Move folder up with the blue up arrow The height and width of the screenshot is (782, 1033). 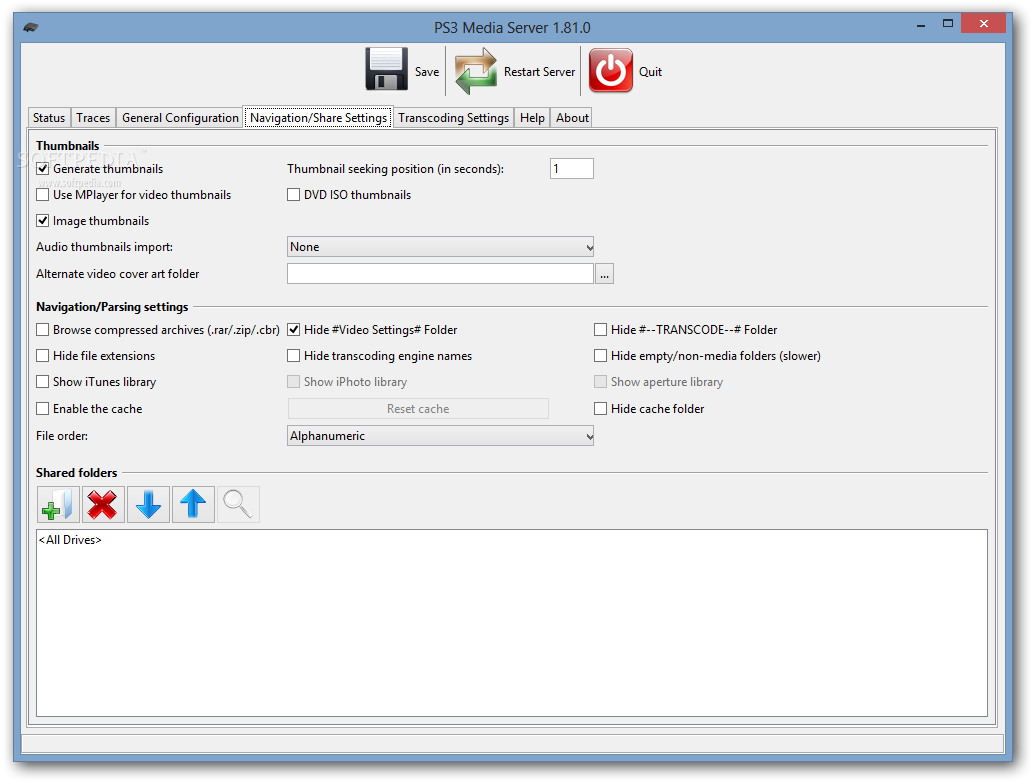coord(193,505)
